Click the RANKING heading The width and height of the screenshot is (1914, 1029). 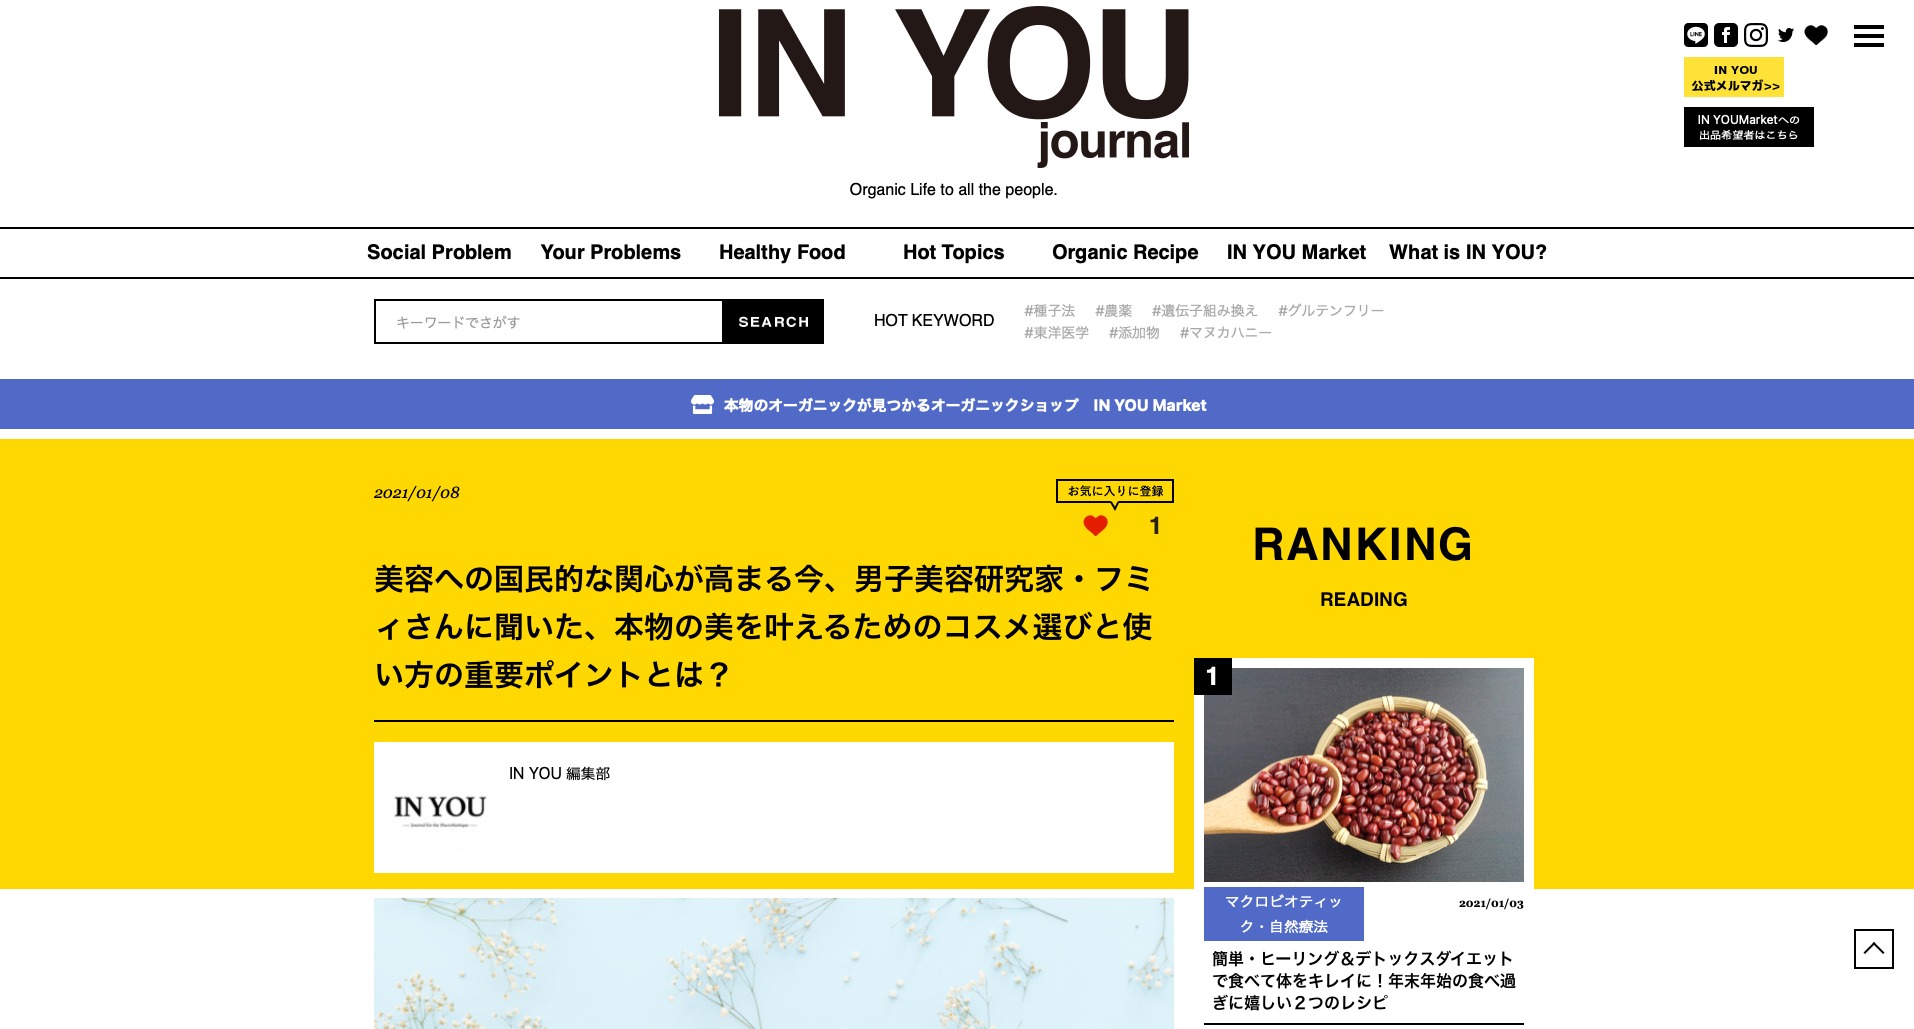[x=1363, y=545]
